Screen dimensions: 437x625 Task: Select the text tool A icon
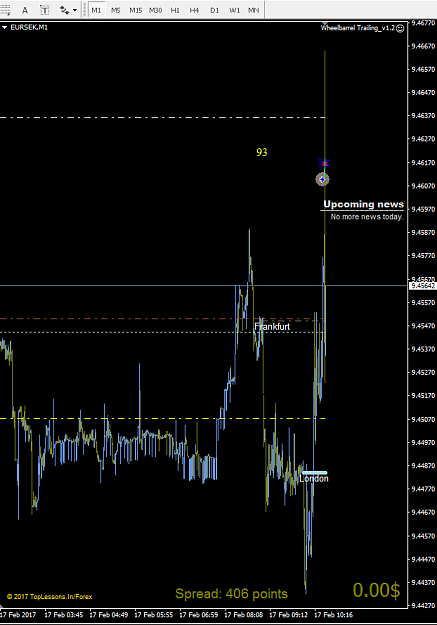(x=25, y=10)
